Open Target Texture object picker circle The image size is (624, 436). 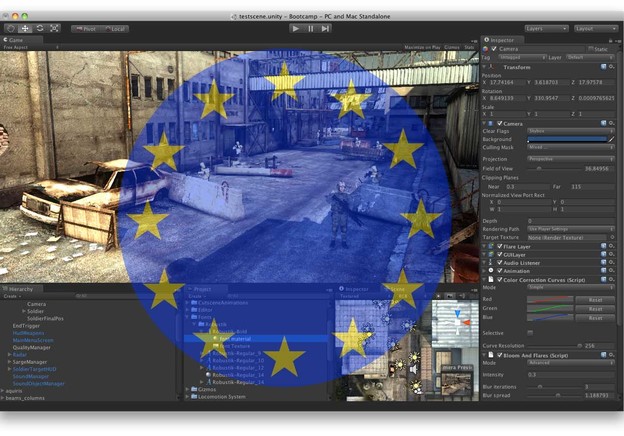pyautogui.click(x=612, y=237)
